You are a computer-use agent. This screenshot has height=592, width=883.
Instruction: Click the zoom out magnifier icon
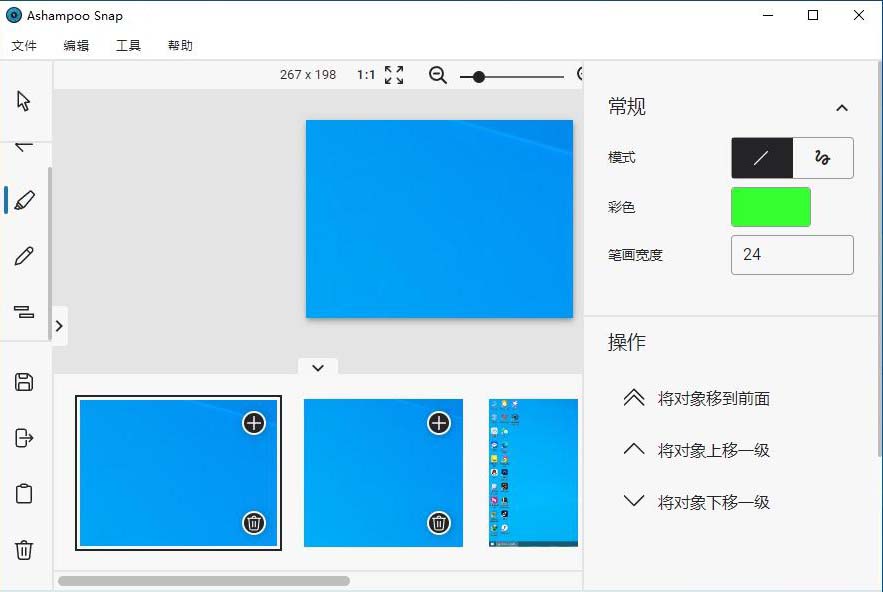coord(438,75)
